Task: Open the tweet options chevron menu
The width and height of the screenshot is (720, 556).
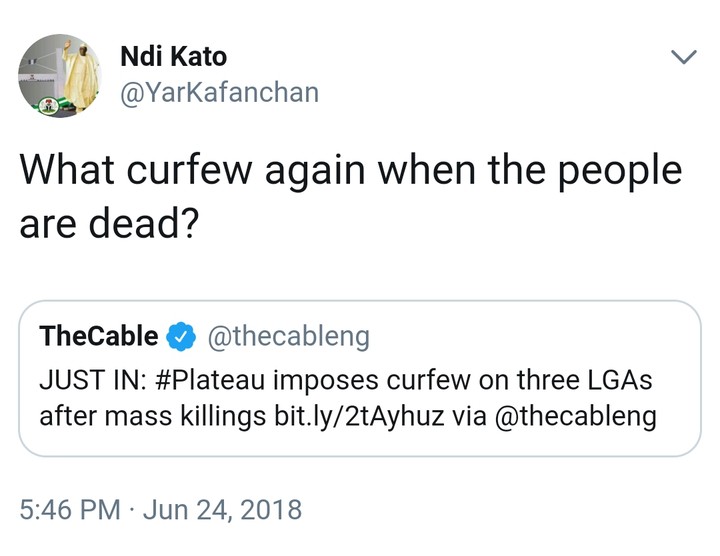Action: click(684, 59)
